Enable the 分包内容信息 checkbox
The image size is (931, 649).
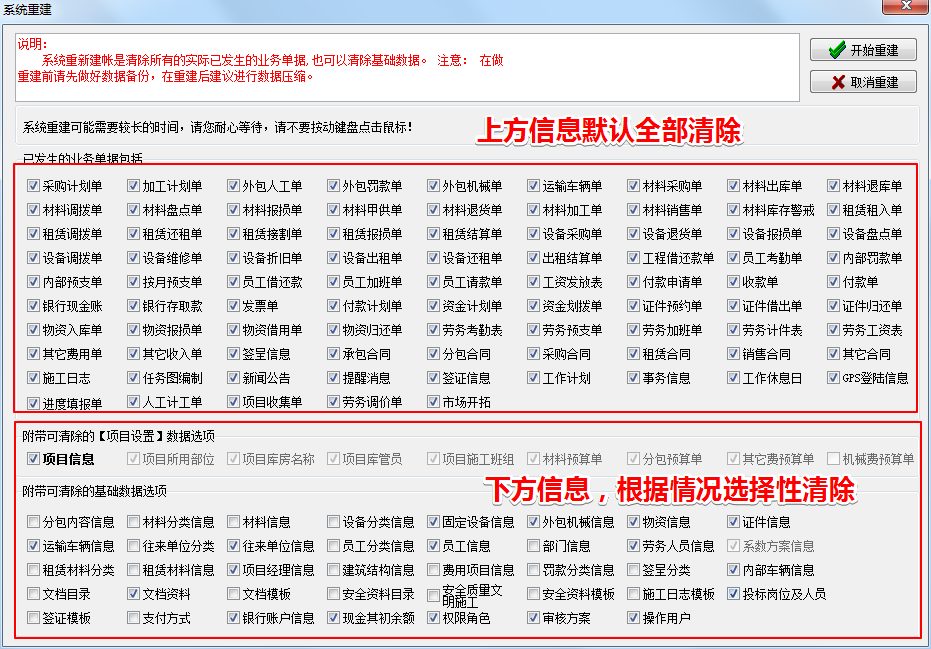(x=34, y=522)
